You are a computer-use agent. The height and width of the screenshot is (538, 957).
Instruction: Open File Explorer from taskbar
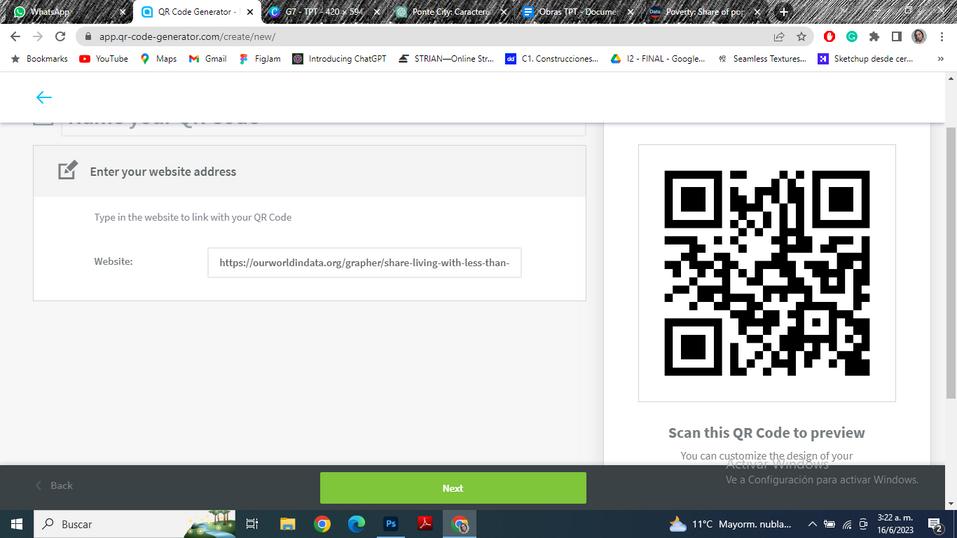(287, 524)
